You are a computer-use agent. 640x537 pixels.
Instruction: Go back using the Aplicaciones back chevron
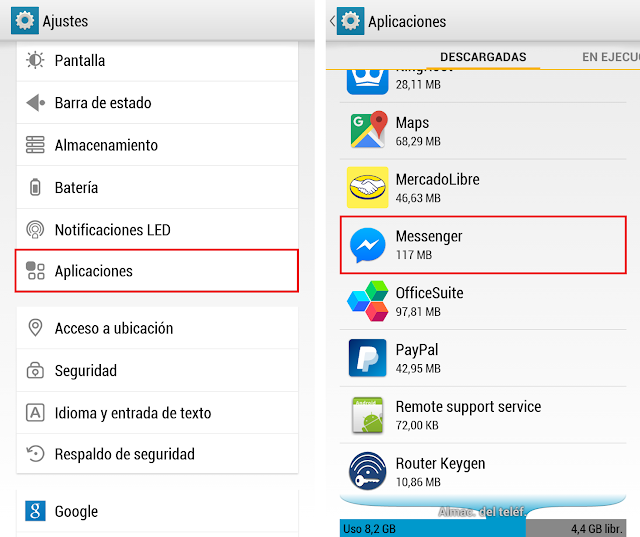332,21
